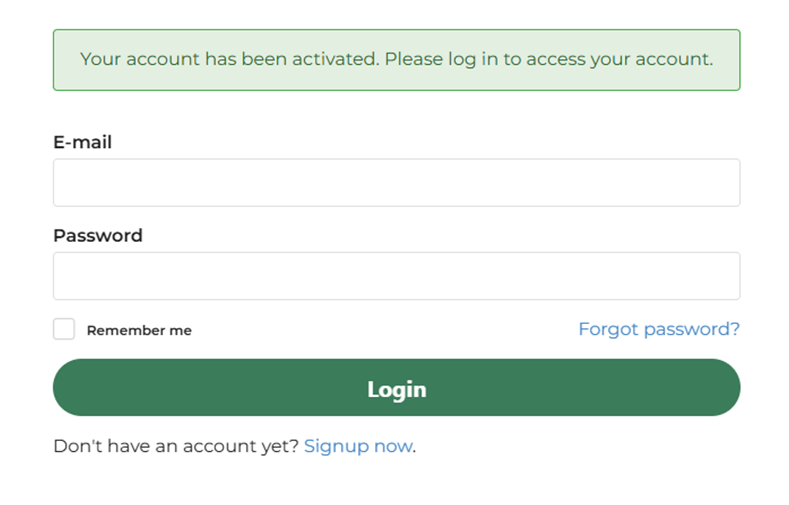This screenshot has width=789, height=505.
Task: Enable the Remember me checkbox
Action: [x=64, y=329]
